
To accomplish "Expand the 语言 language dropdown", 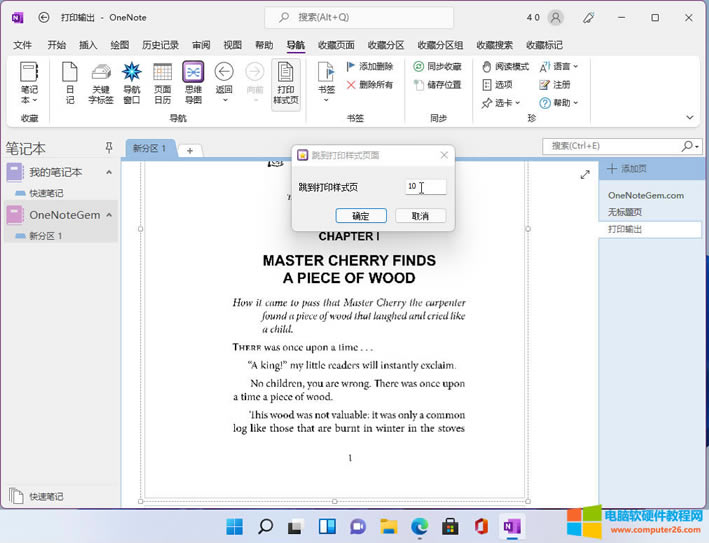I will [559, 67].
